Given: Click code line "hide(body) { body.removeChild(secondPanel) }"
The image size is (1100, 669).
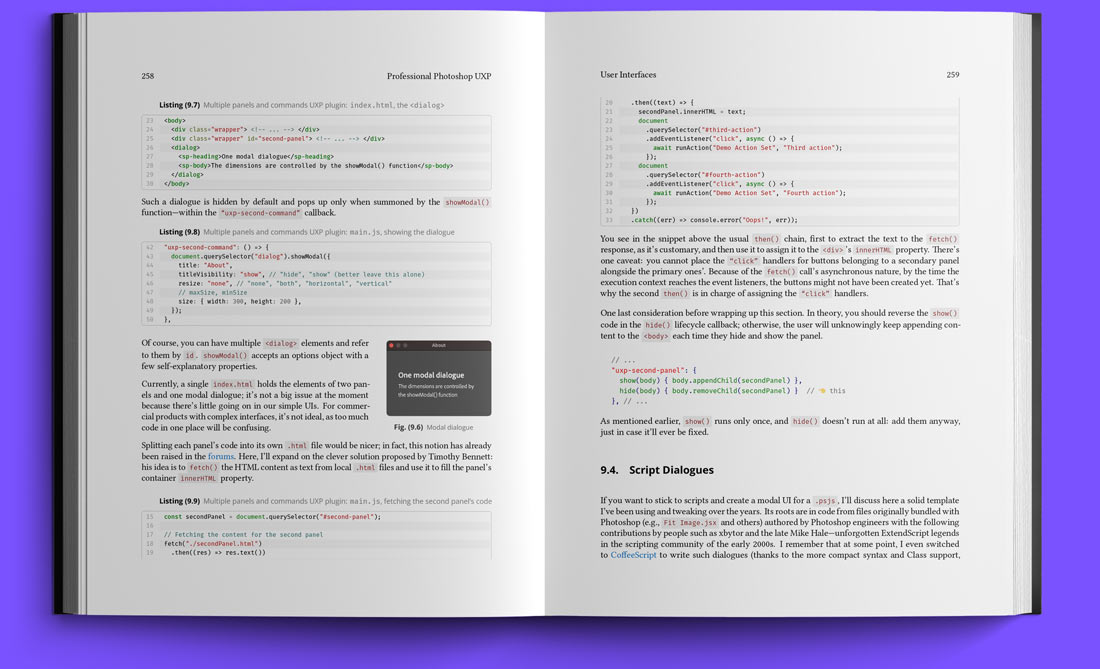Looking at the screenshot, I should click(x=708, y=391).
